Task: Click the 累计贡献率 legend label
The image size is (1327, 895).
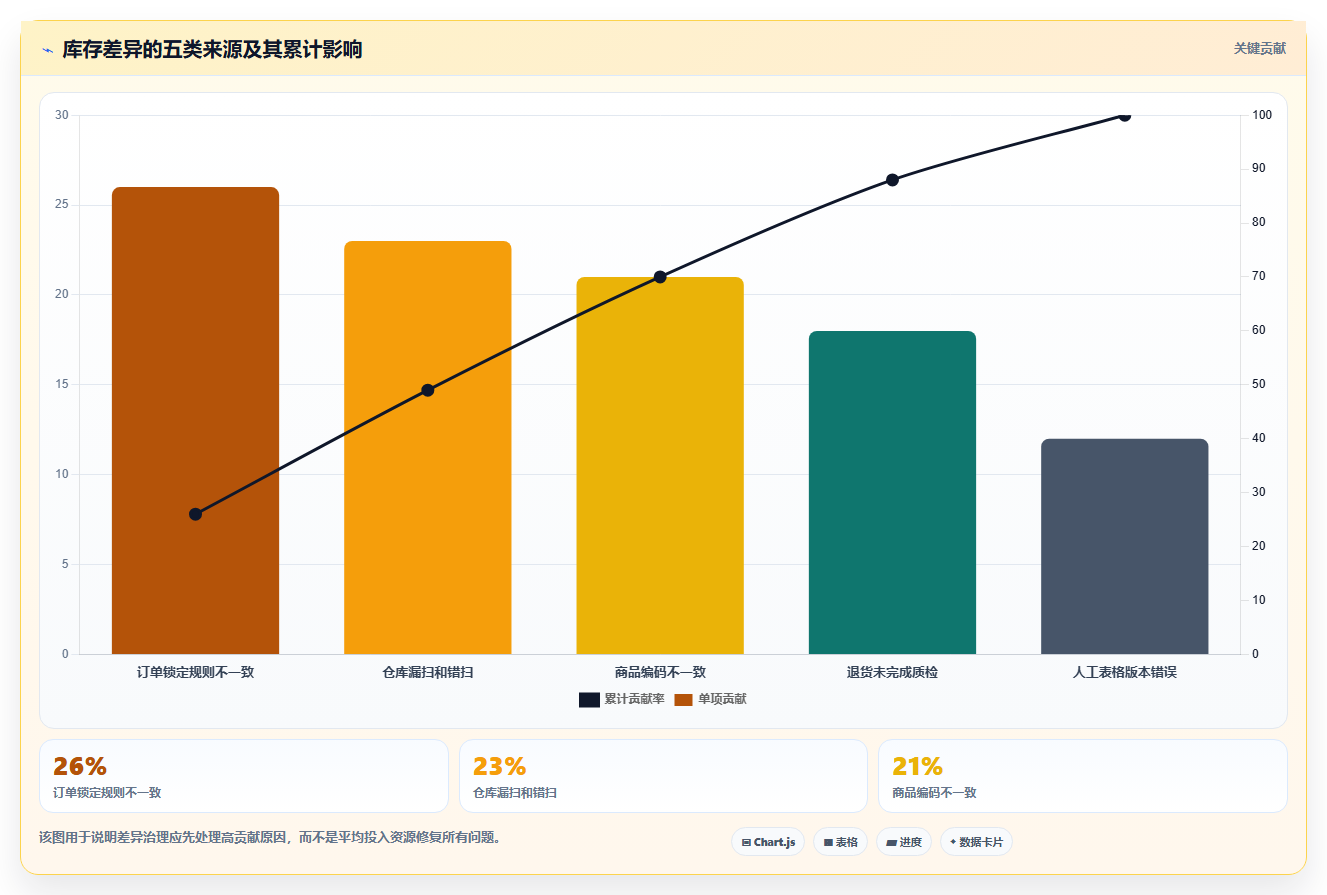Action: [x=634, y=699]
